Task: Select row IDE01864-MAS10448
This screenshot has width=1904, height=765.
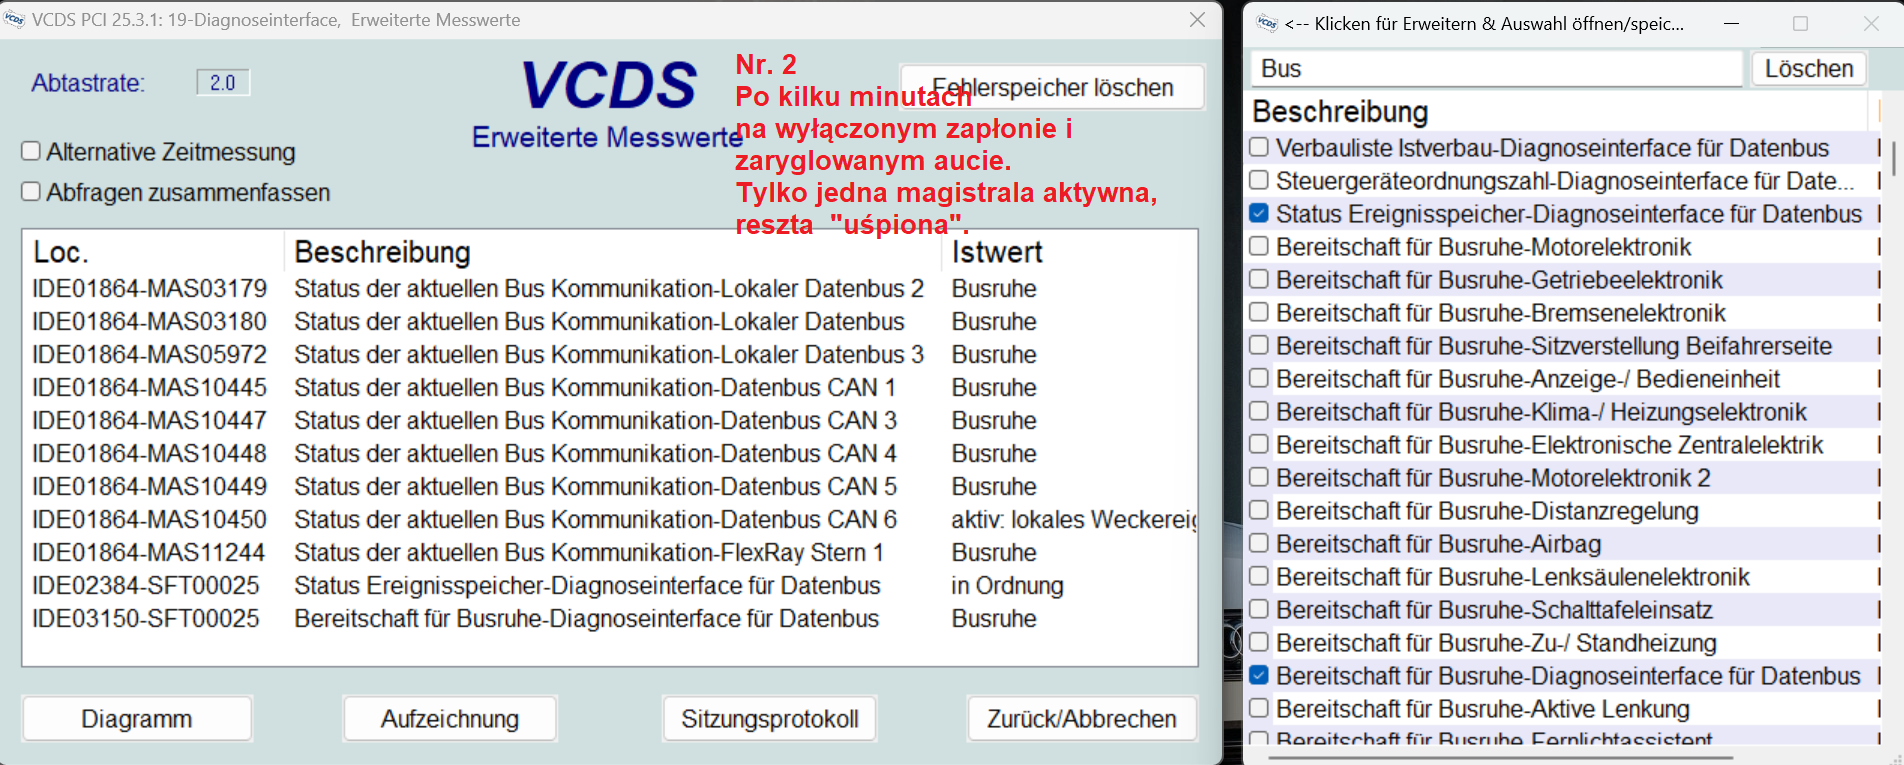Action: coord(609,453)
